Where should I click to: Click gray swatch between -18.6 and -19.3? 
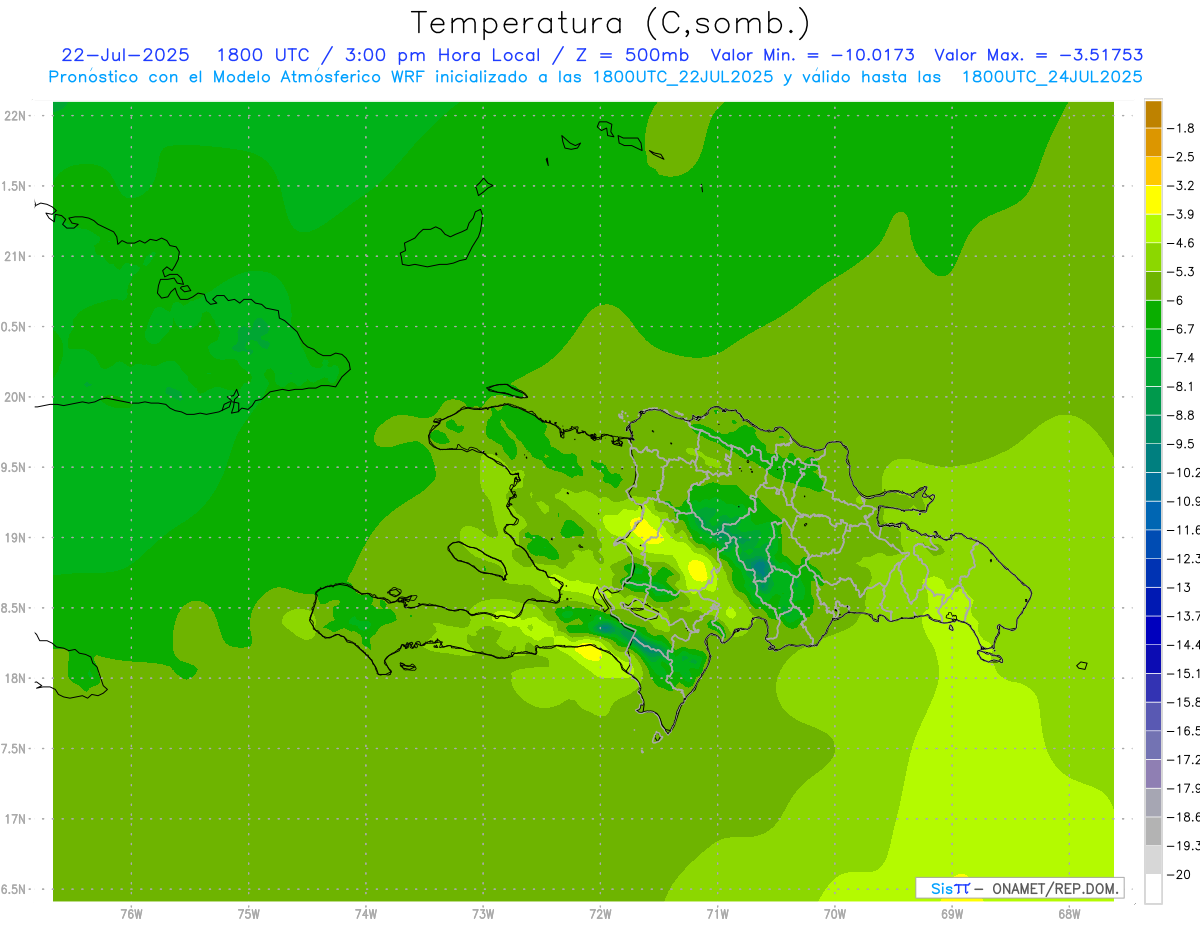click(x=1153, y=831)
